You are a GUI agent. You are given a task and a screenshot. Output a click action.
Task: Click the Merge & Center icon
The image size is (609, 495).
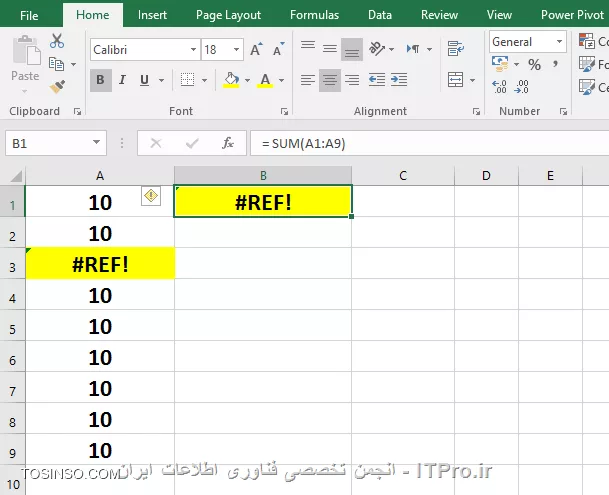tap(455, 80)
